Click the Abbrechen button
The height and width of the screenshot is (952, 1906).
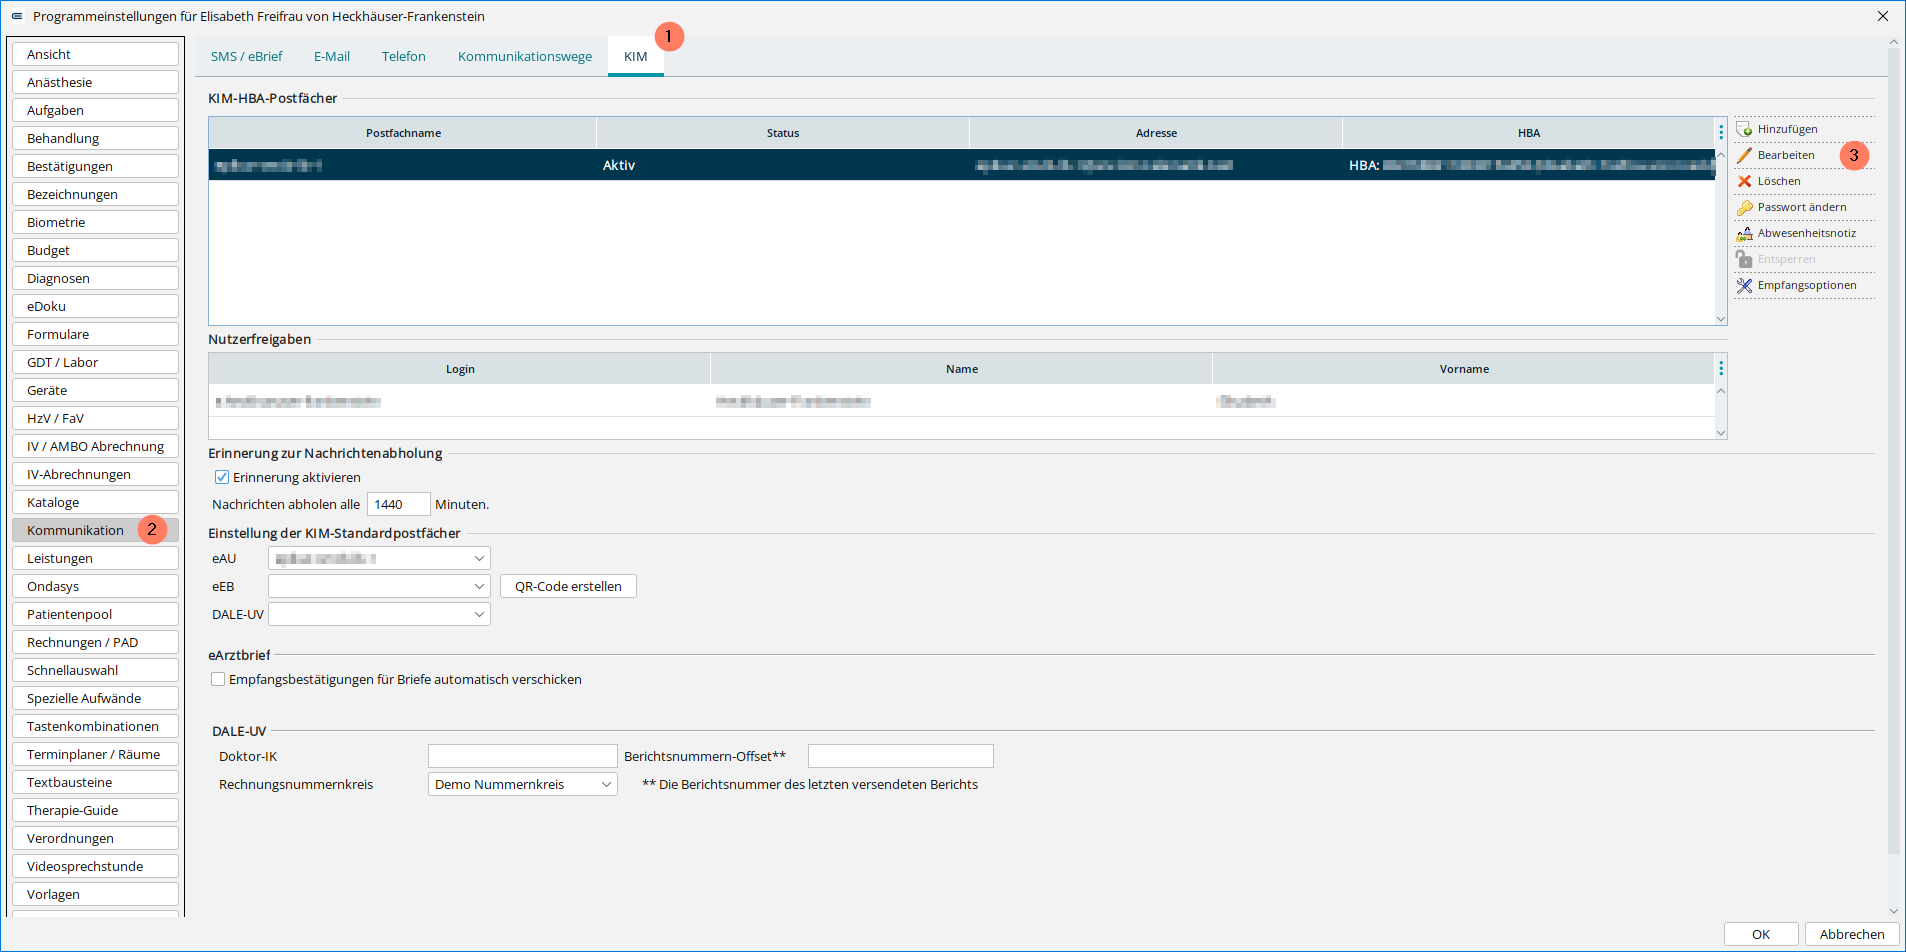(1852, 934)
